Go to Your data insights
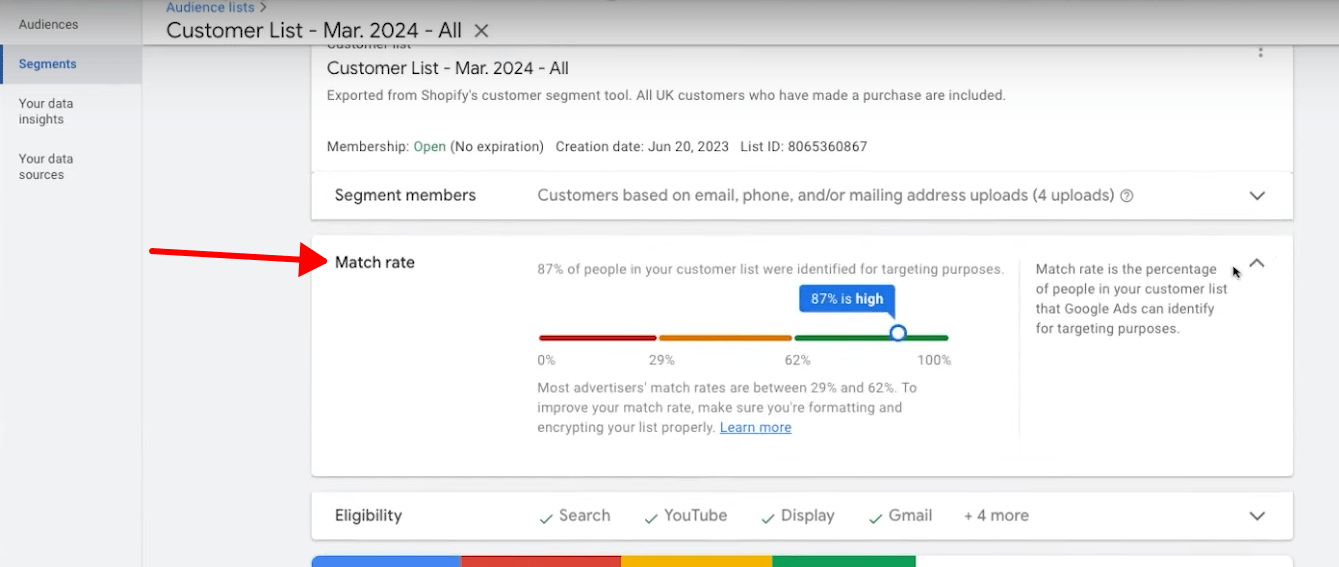1339x567 pixels. (x=46, y=111)
